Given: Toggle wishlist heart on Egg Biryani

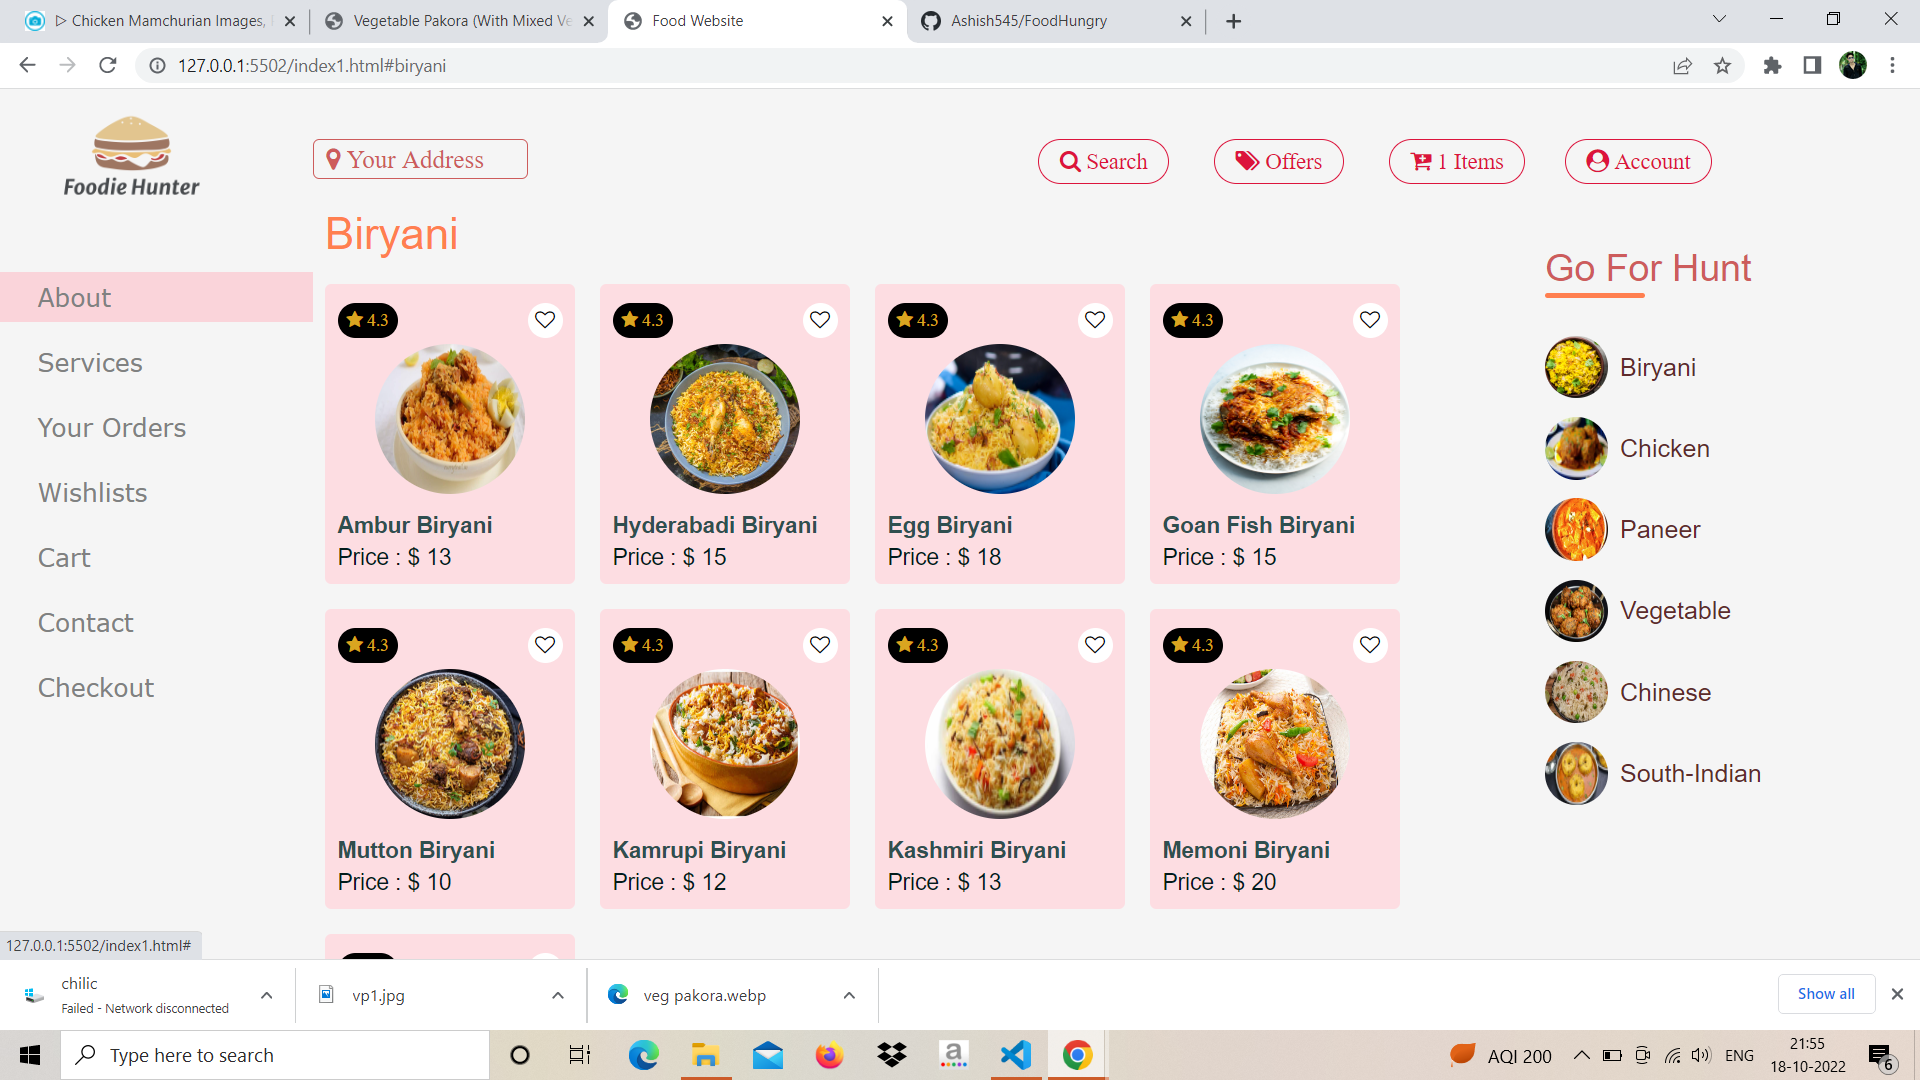Looking at the screenshot, I should [x=1095, y=320].
